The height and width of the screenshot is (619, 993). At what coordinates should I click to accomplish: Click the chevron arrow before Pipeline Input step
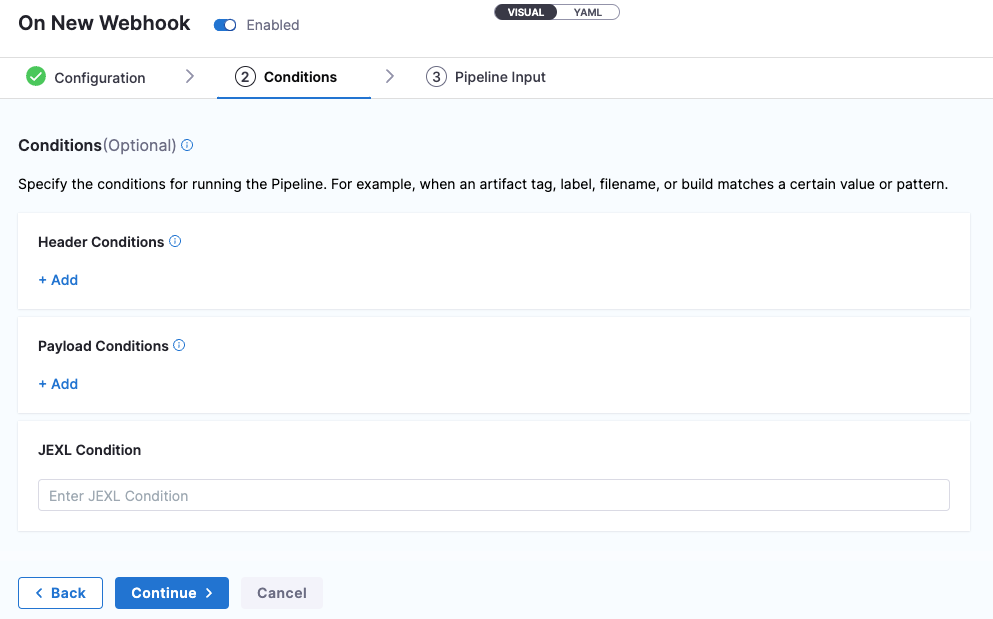(x=390, y=77)
